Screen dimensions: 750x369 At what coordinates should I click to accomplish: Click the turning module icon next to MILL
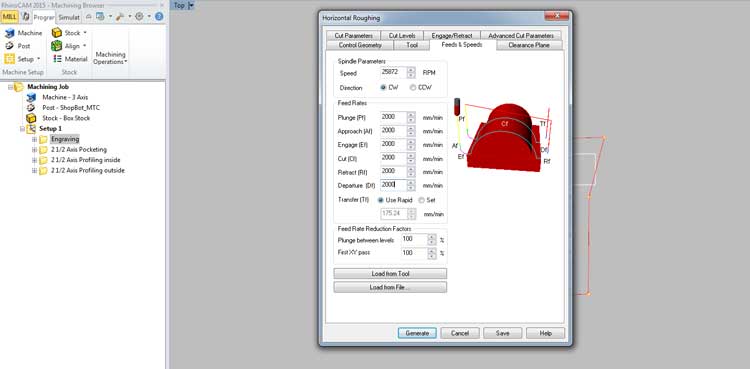point(26,17)
